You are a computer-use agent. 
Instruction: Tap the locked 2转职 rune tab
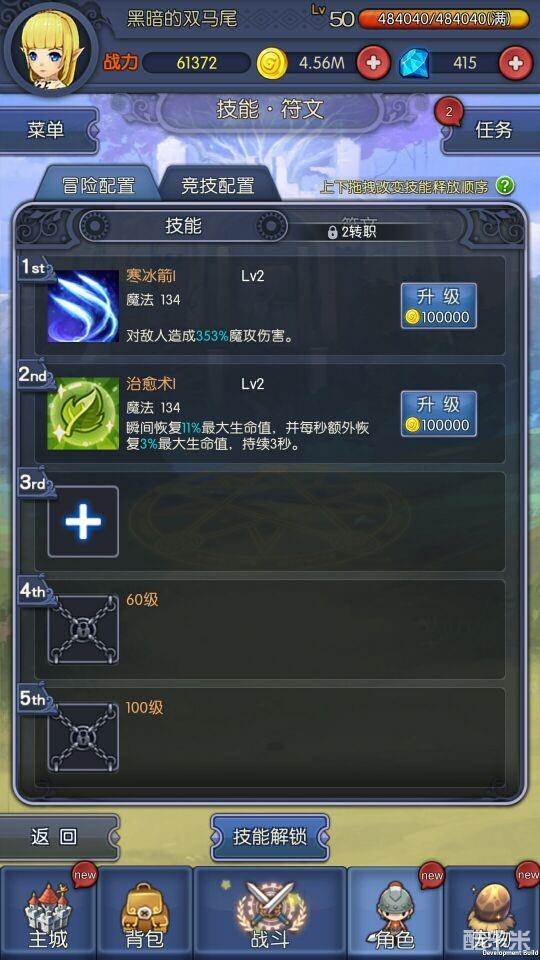click(x=353, y=231)
